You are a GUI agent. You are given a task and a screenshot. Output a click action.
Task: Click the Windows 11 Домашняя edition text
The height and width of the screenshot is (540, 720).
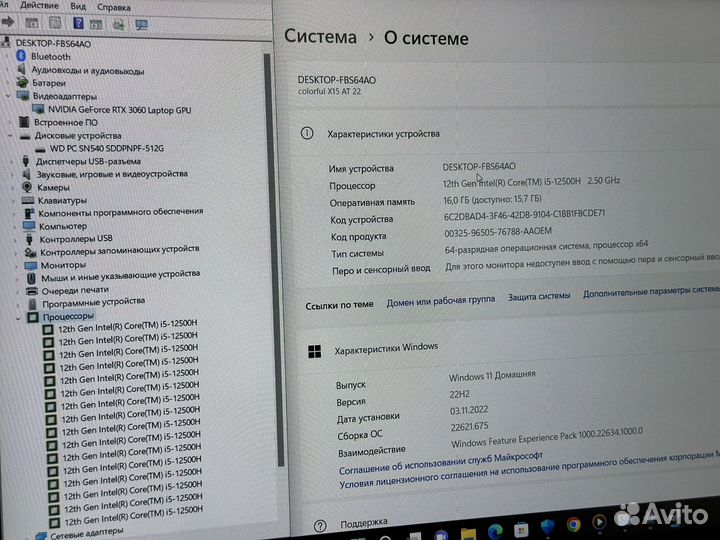492,376
